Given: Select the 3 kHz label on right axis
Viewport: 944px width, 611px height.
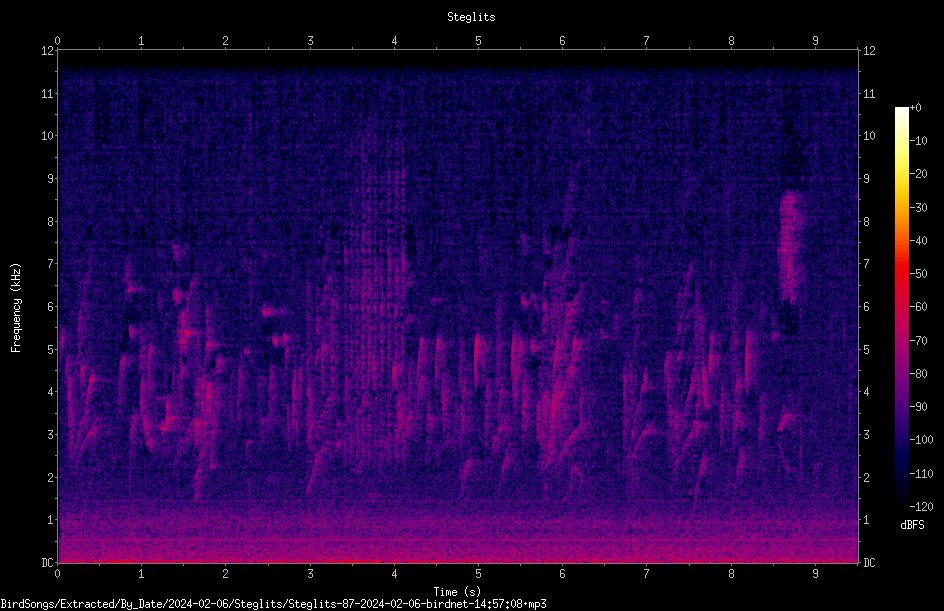Looking at the screenshot, I should pyautogui.click(x=866, y=435).
